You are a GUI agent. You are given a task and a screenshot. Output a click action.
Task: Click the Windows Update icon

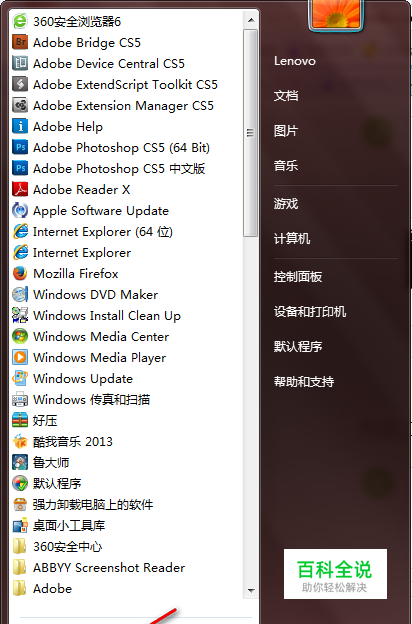coord(20,378)
